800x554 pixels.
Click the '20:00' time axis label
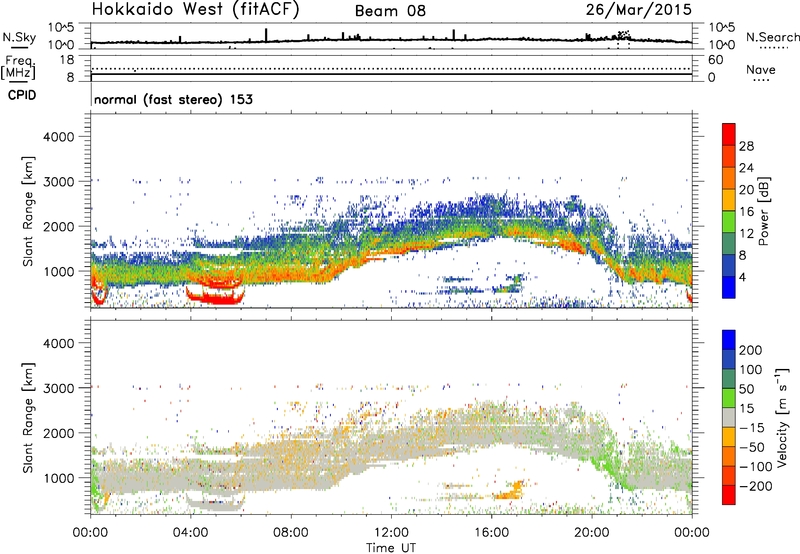[592, 533]
